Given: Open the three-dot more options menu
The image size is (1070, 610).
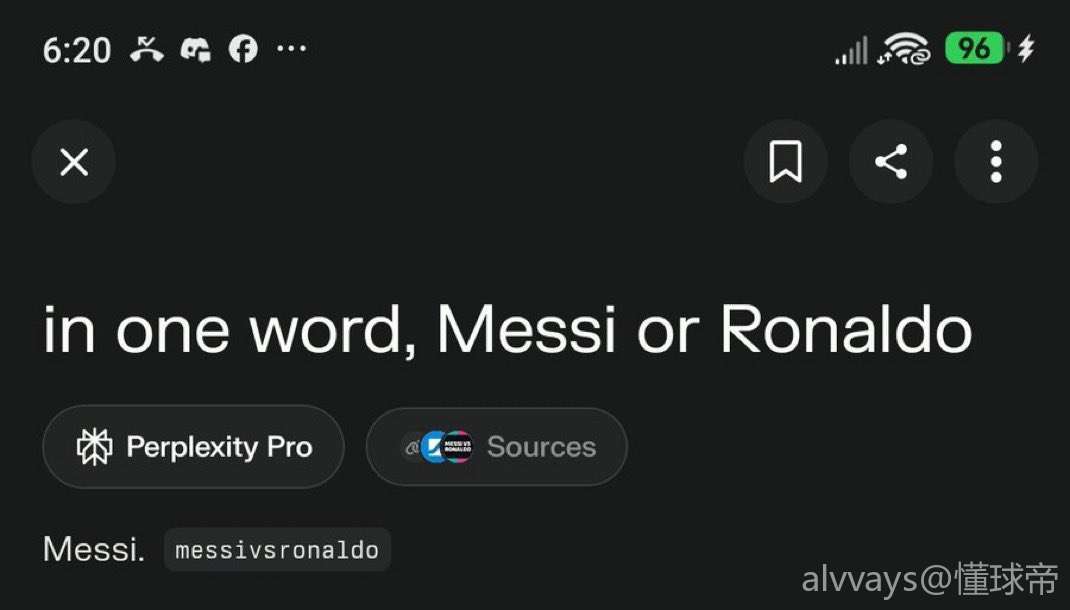Looking at the screenshot, I should pos(996,162).
